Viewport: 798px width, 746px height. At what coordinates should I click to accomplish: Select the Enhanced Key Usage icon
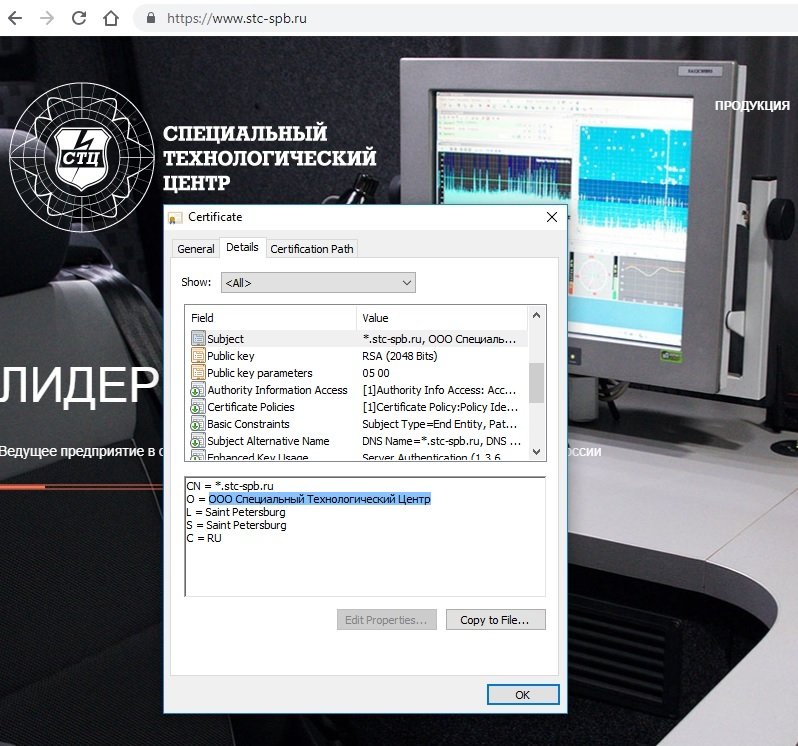pos(198,456)
